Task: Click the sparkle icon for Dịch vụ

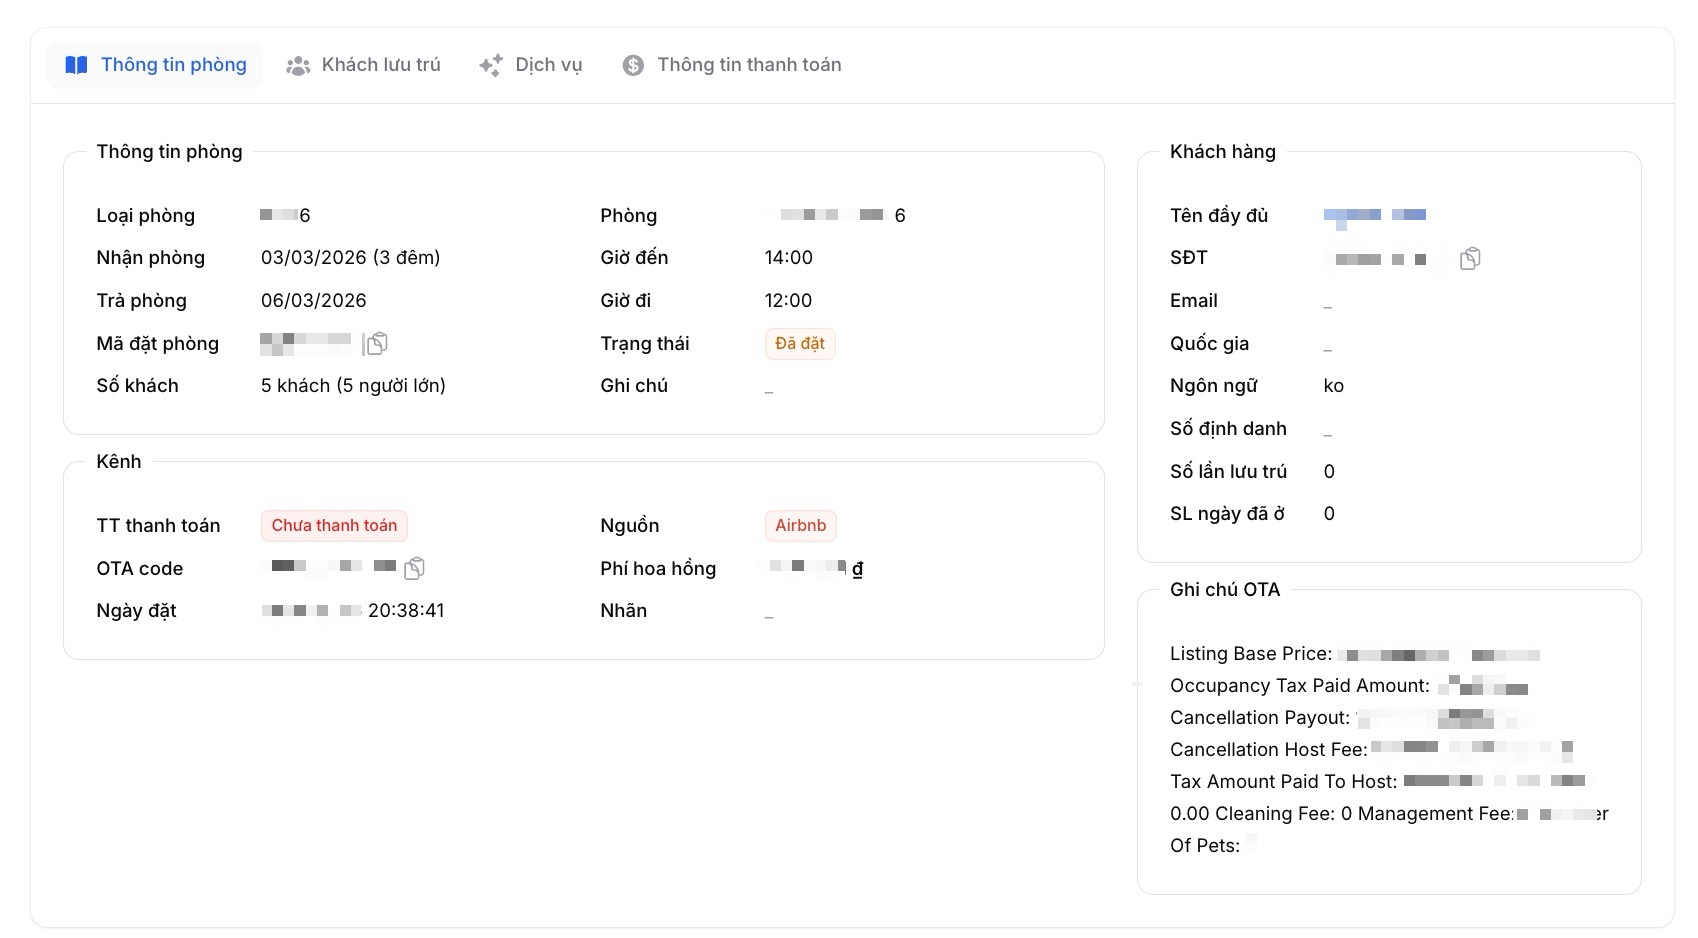Action: pyautogui.click(x=490, y=66)
